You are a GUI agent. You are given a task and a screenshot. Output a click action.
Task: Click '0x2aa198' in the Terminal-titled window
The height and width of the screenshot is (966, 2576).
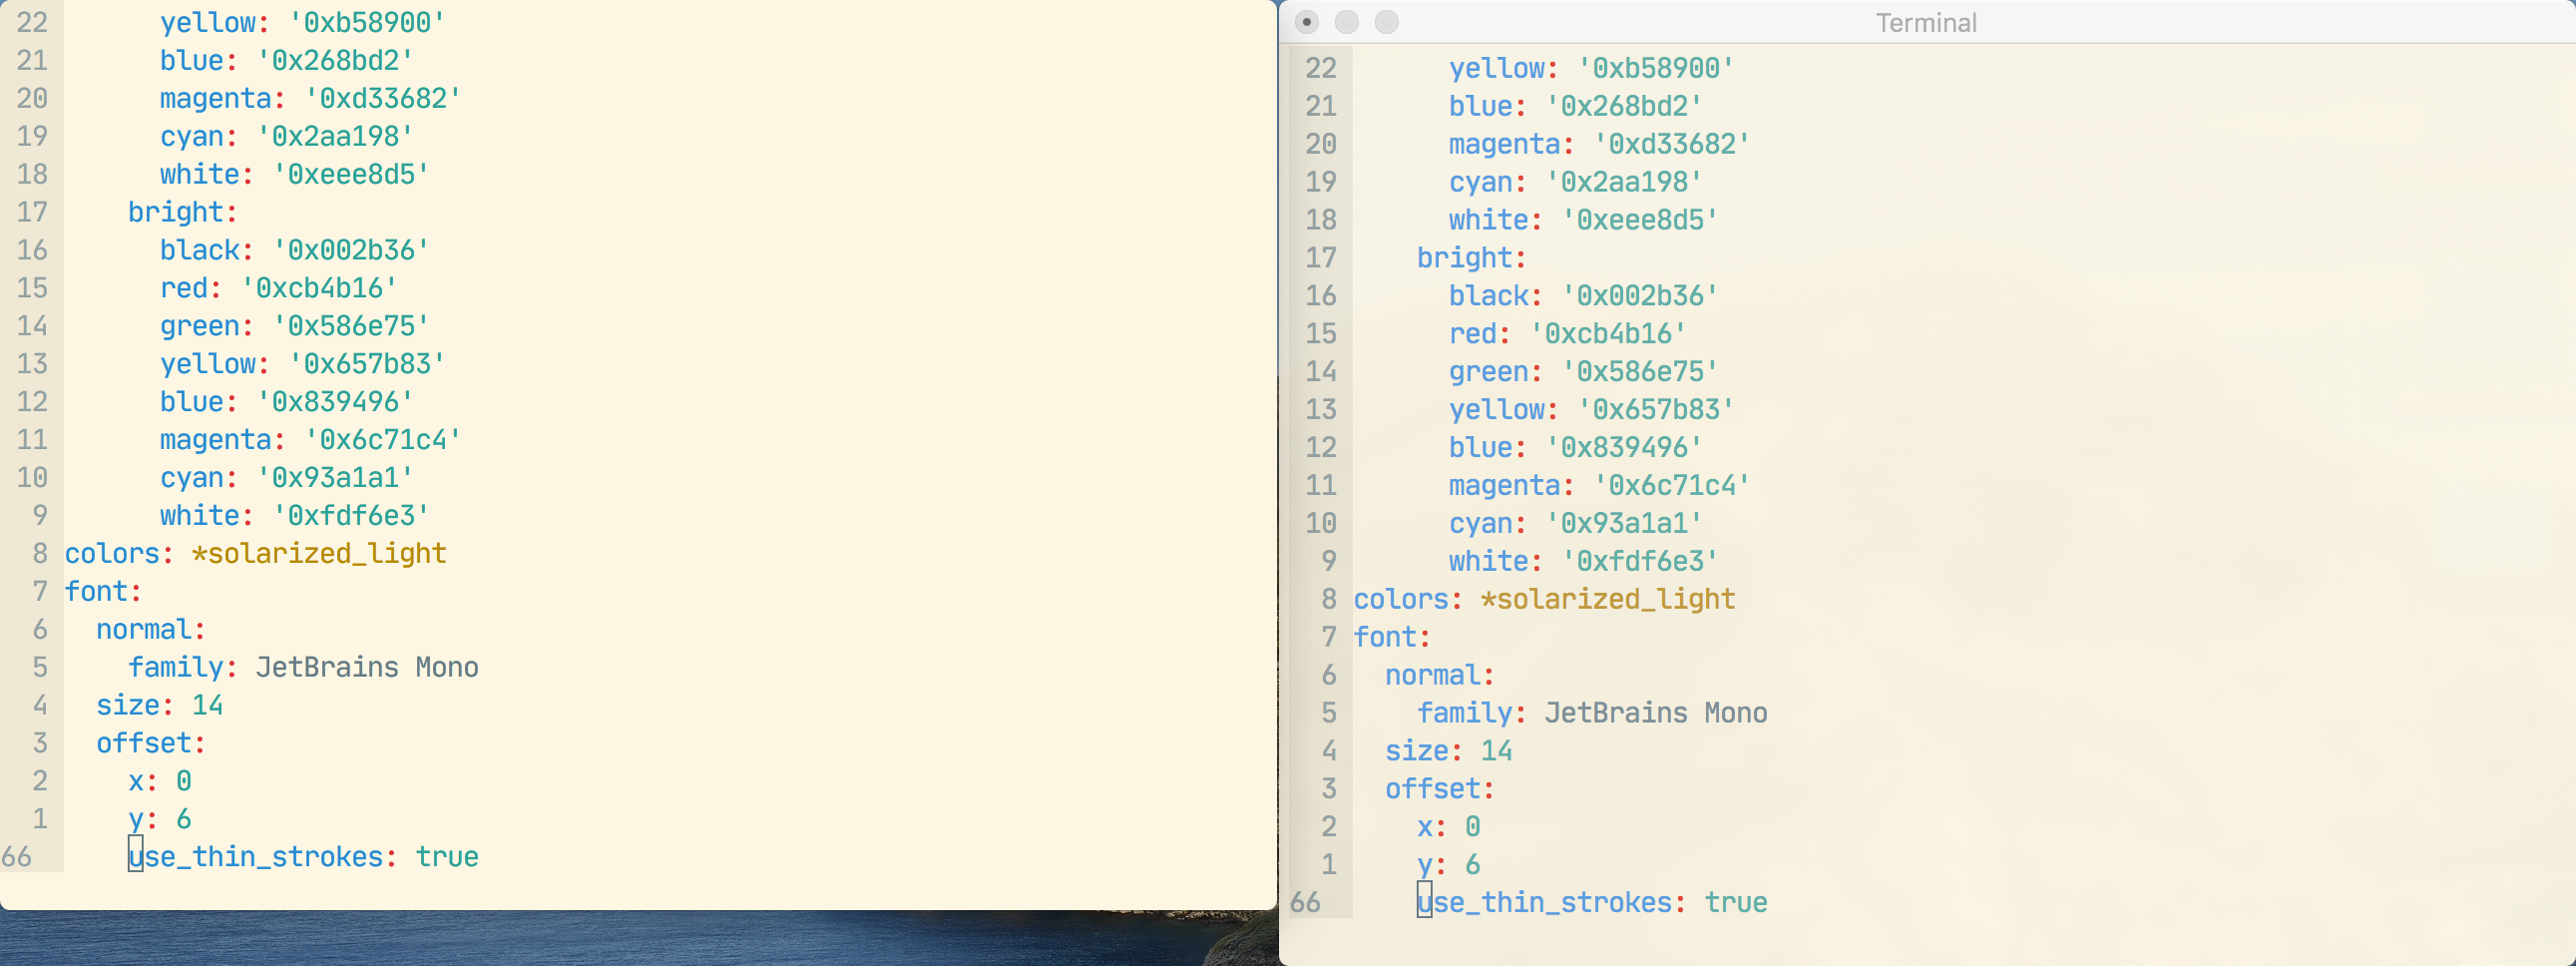(x=1624, y=182)
